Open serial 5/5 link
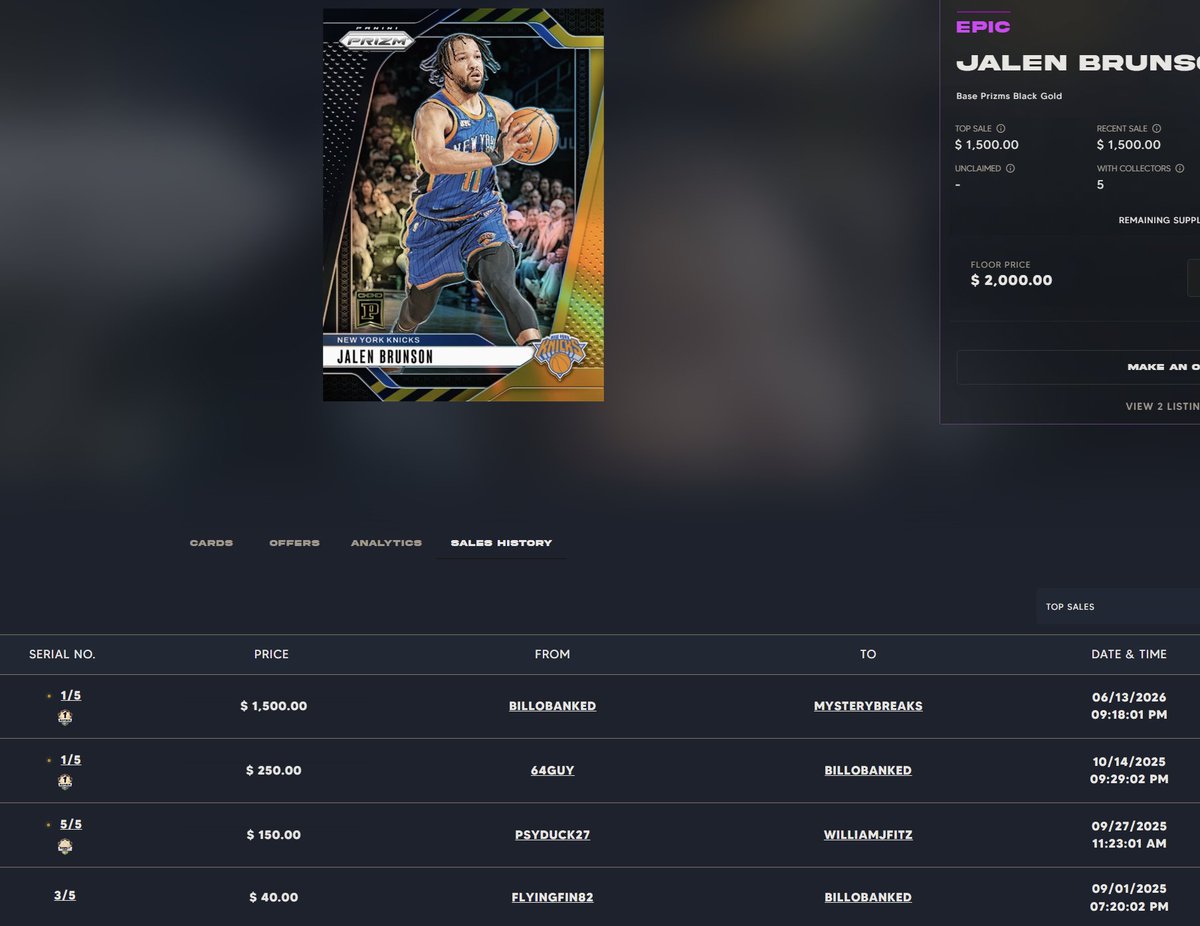The image size is (1200, 926). 70,824
